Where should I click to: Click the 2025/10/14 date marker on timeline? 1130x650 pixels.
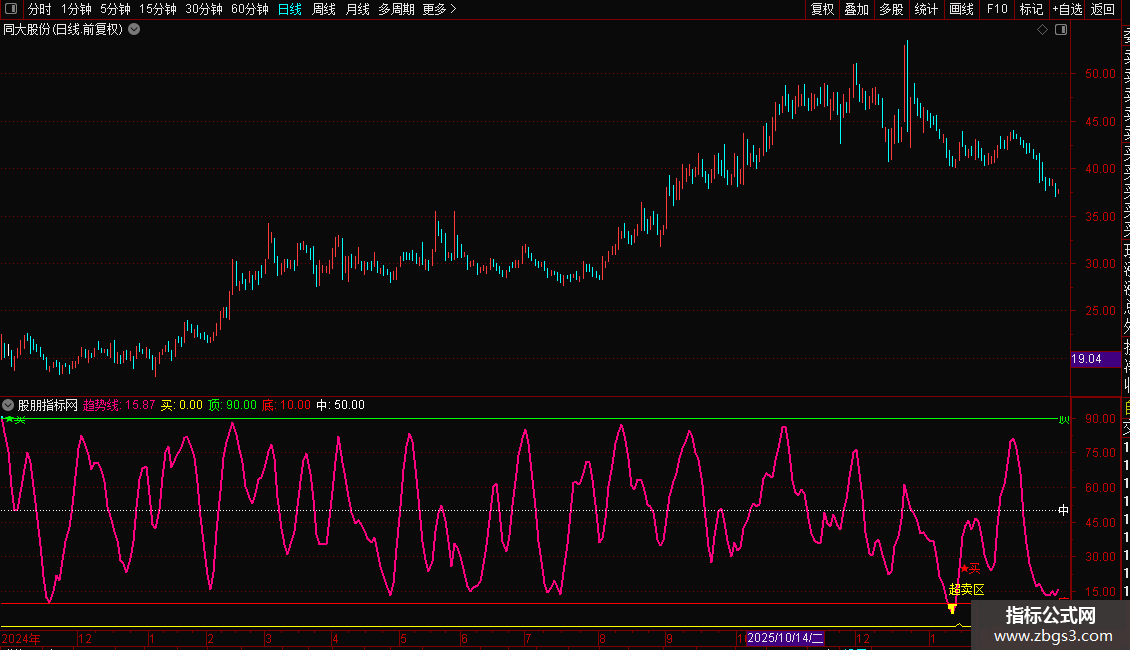(x=785, y=637)
